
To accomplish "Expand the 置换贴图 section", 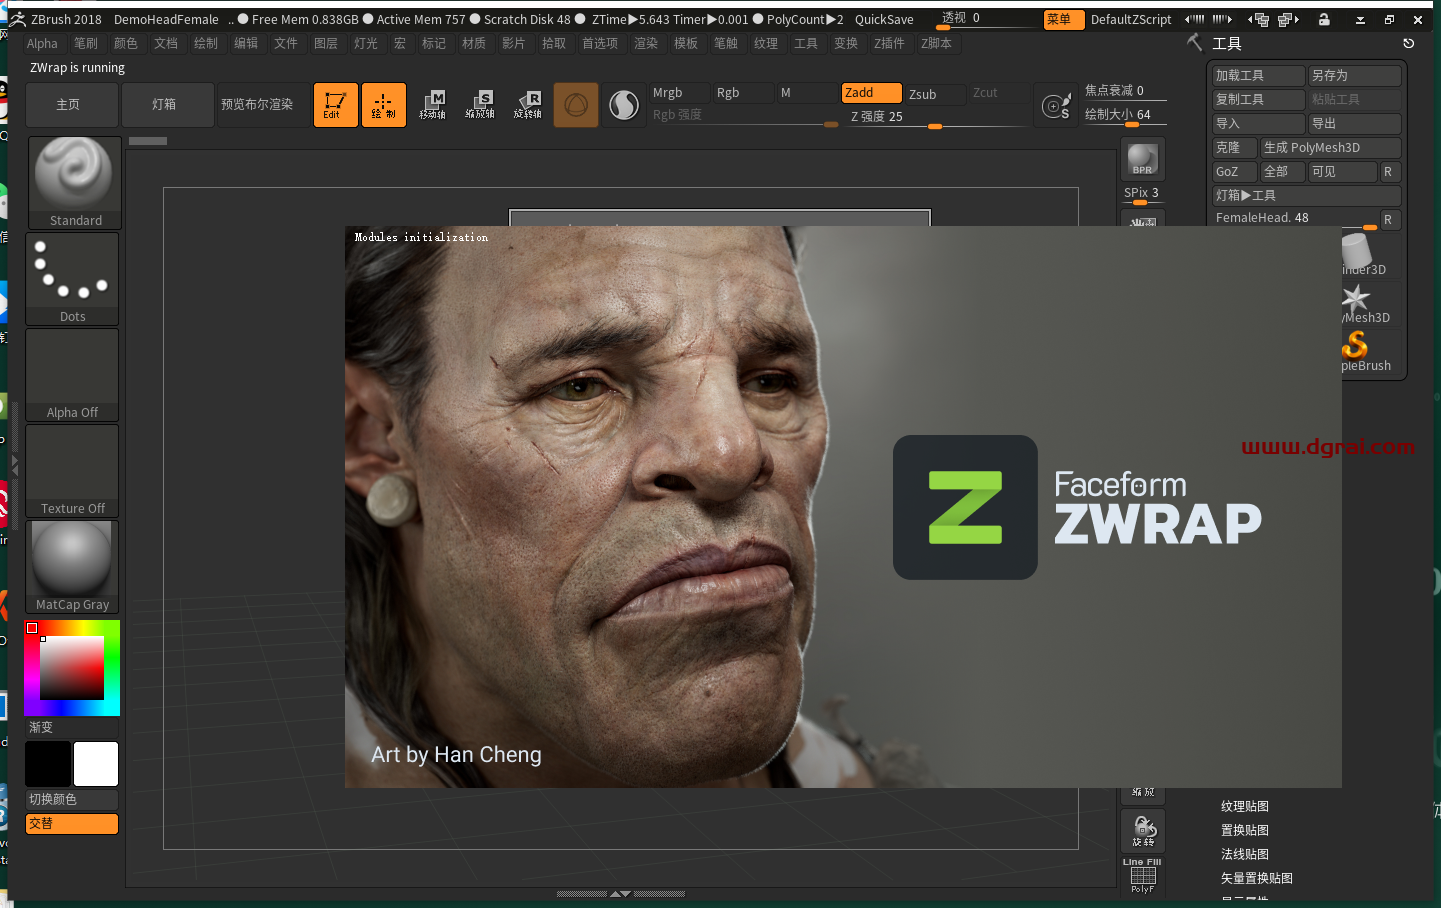I will (1245, 830).
